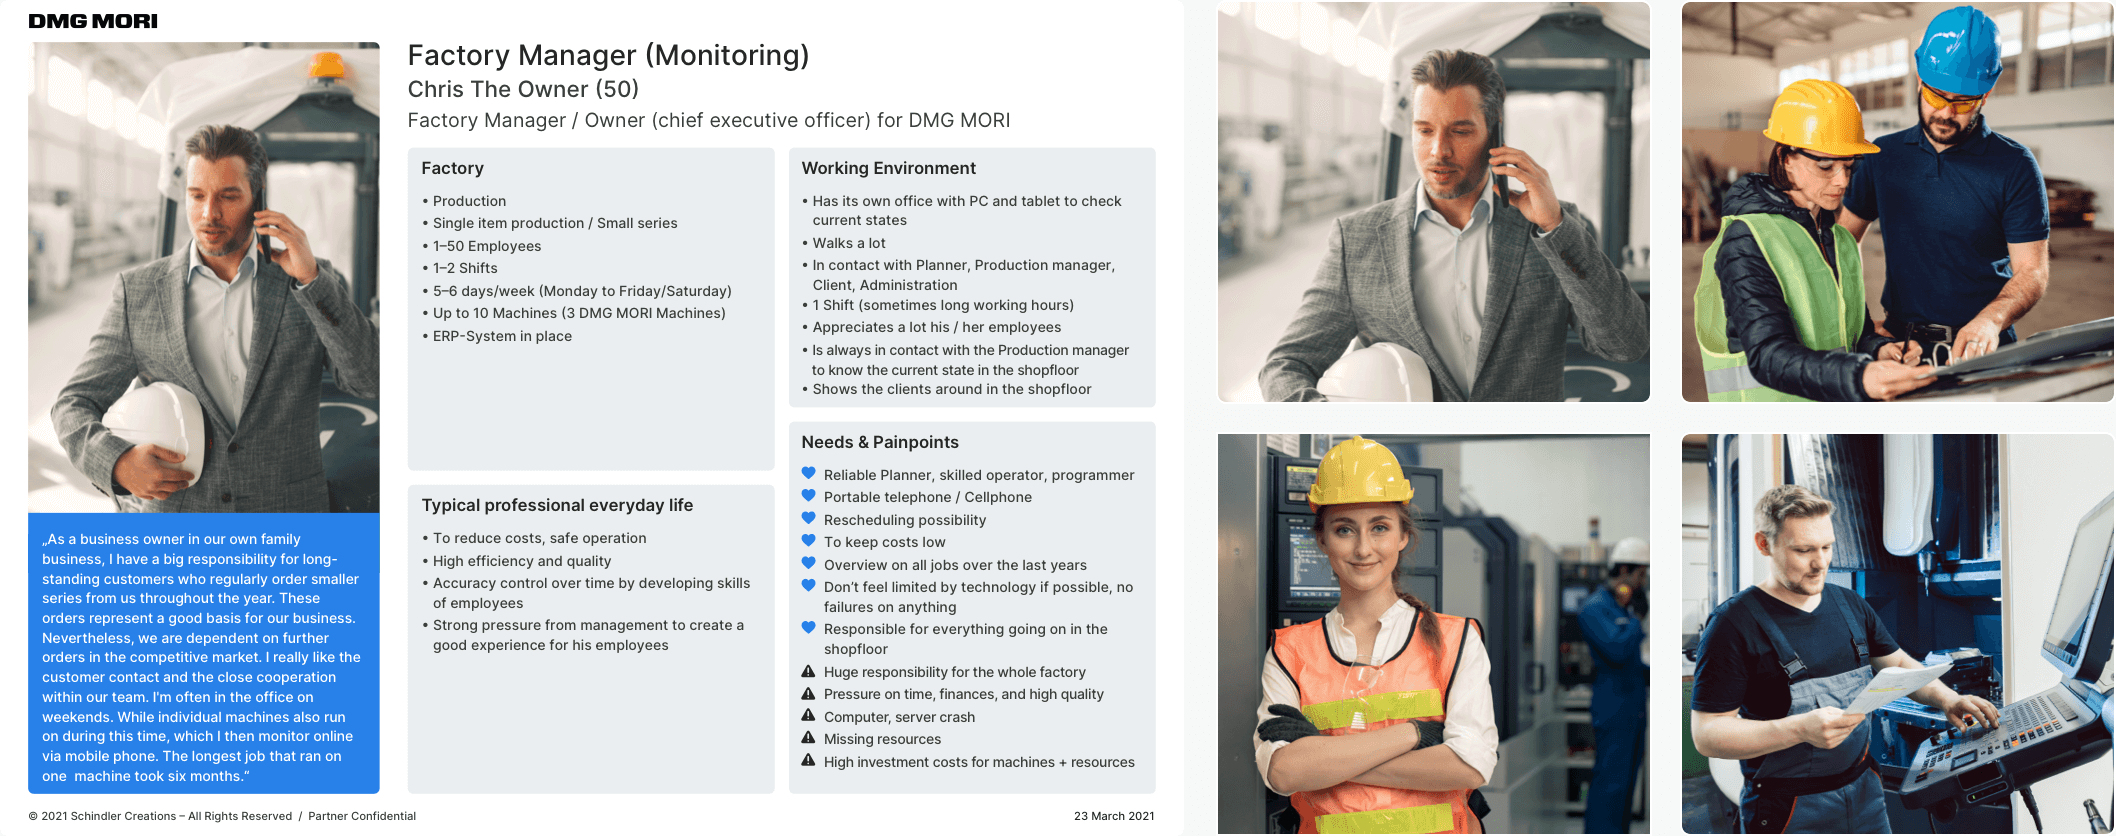Click Shows the clients around in the shopfloor
Viewport: 2116px width, 838px height.
947,389
